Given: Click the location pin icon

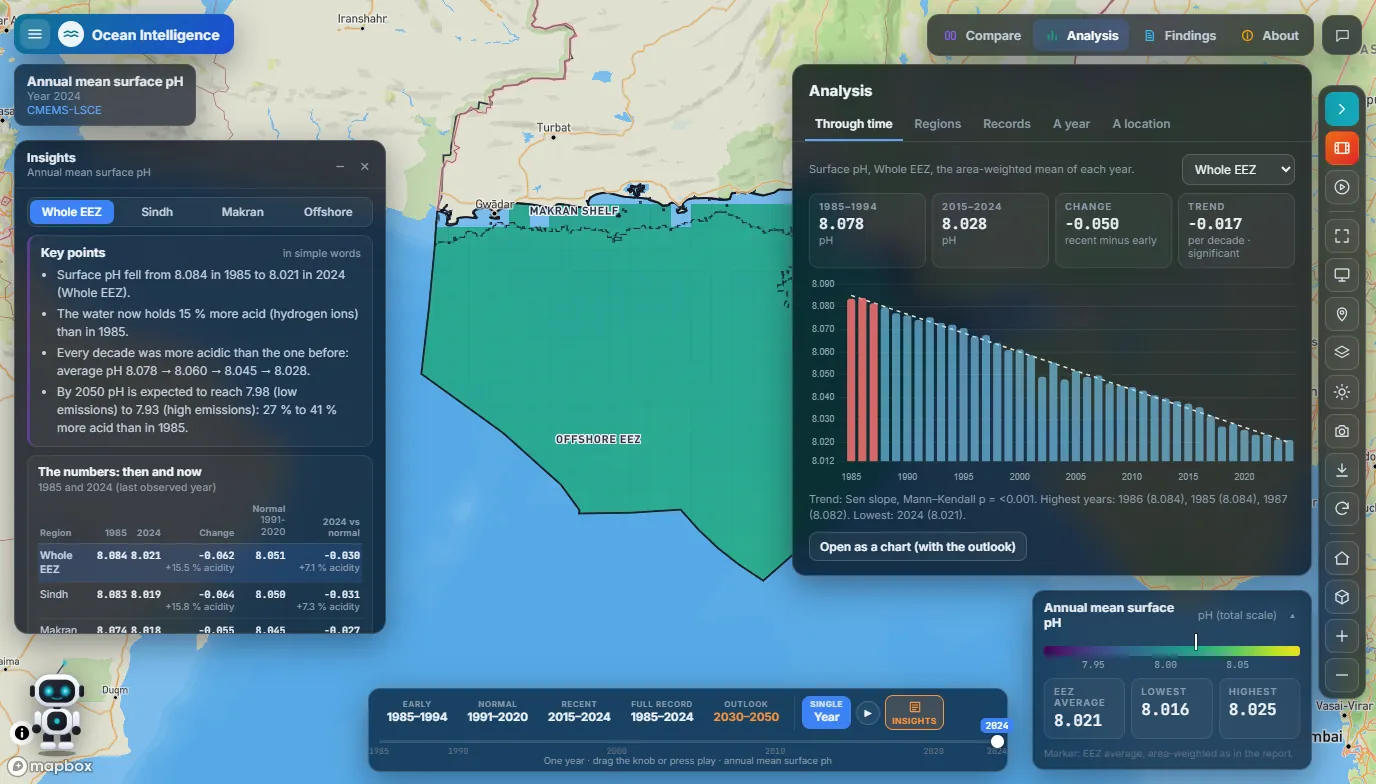Looking at the screenshot, I should click(x=1342, y=314).
